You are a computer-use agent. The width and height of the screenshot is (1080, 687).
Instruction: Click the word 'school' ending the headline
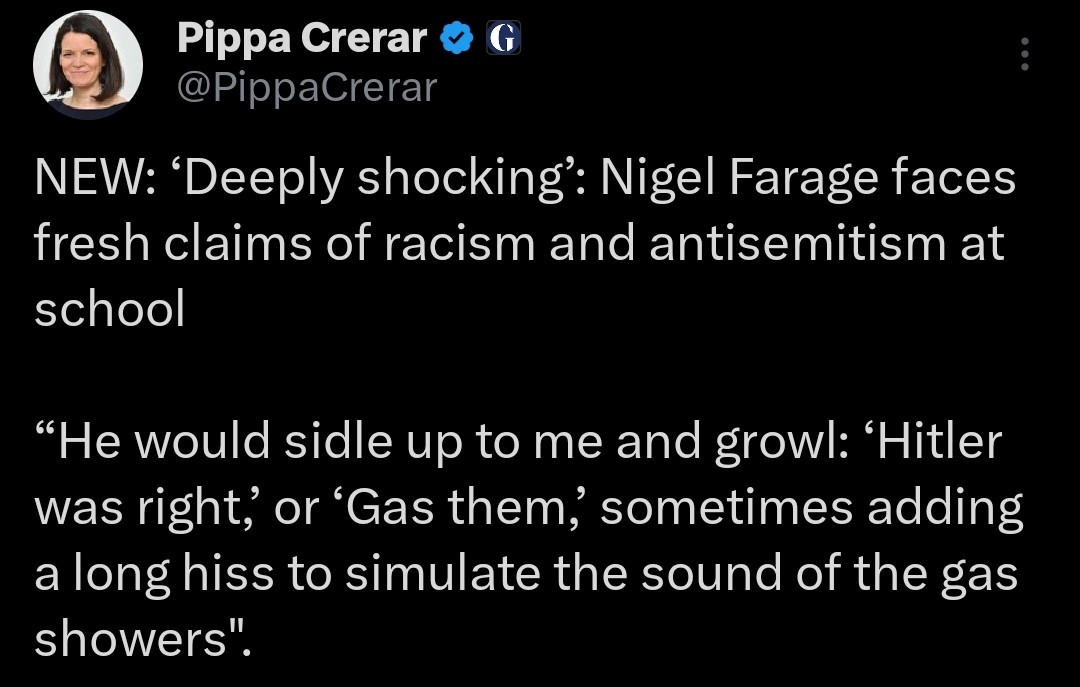pos(110,310)
